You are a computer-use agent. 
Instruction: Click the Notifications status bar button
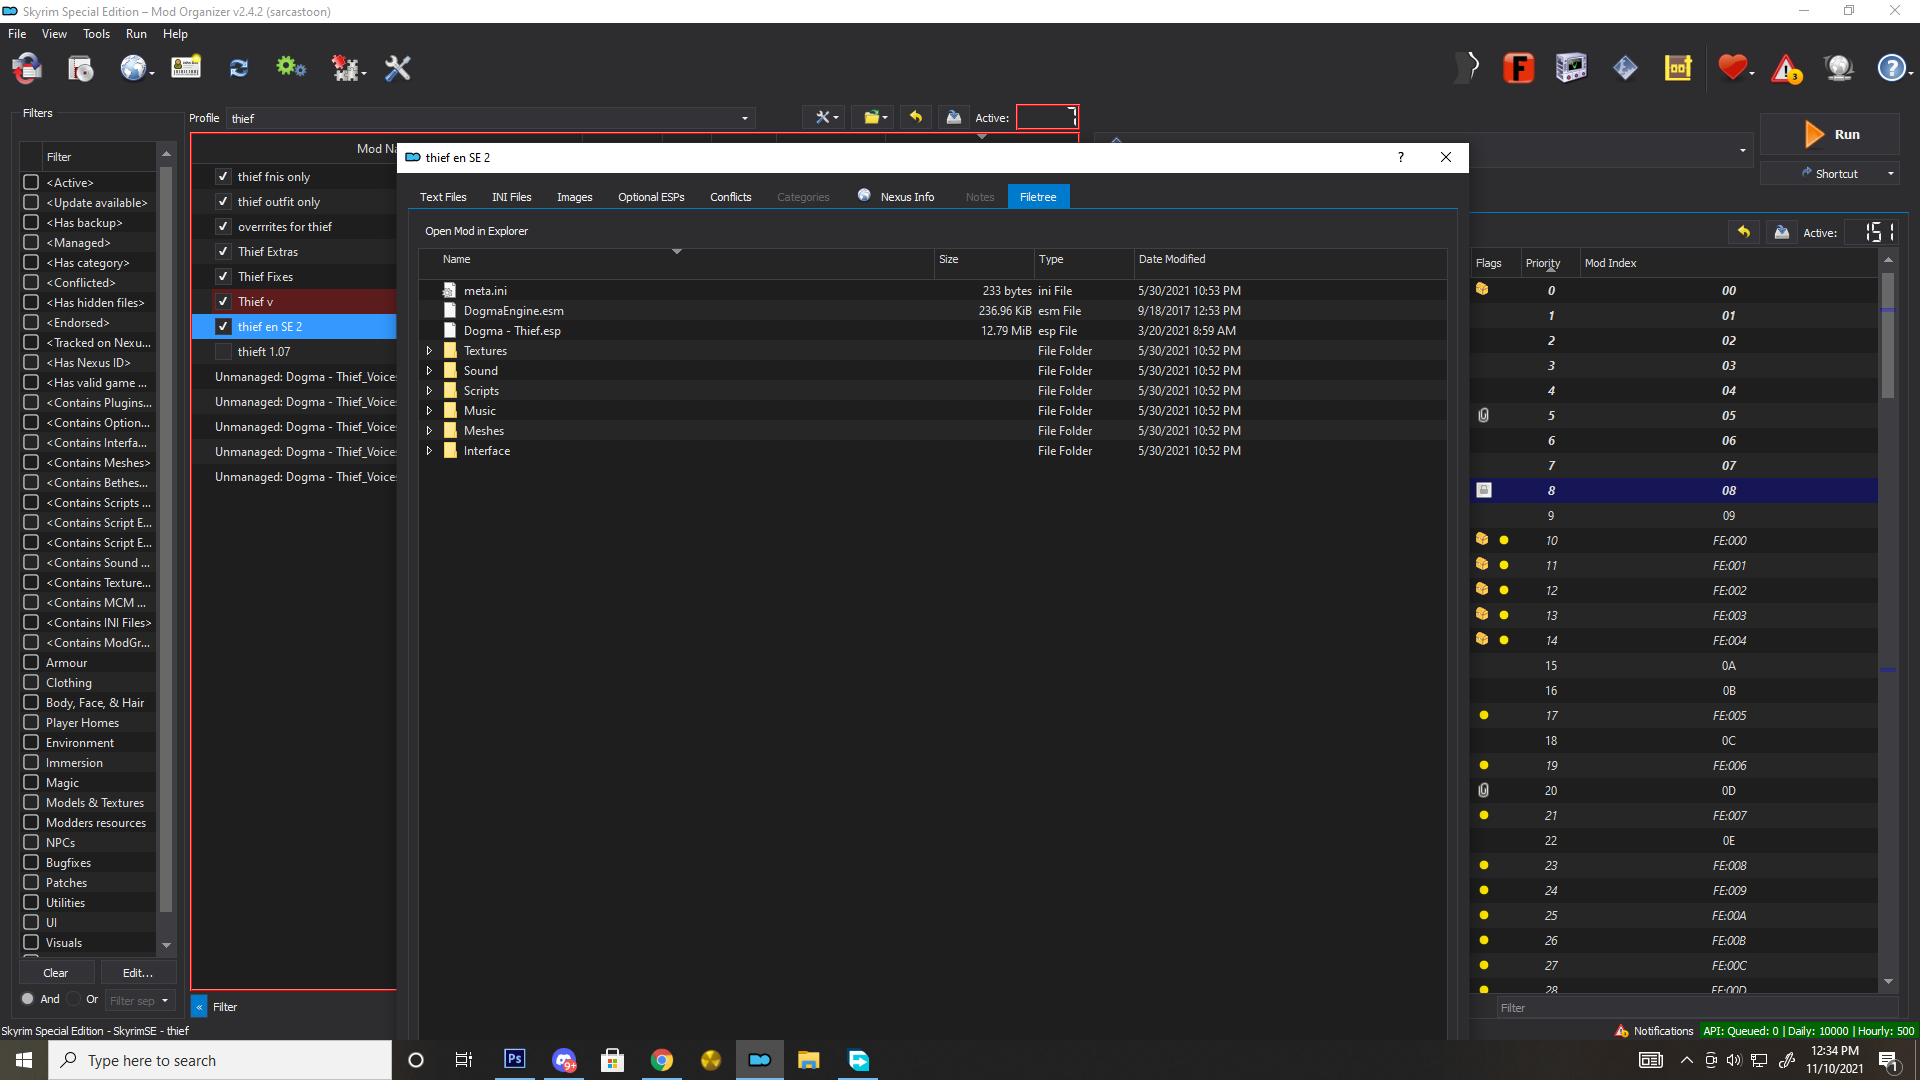(x=1654, y=1031)
